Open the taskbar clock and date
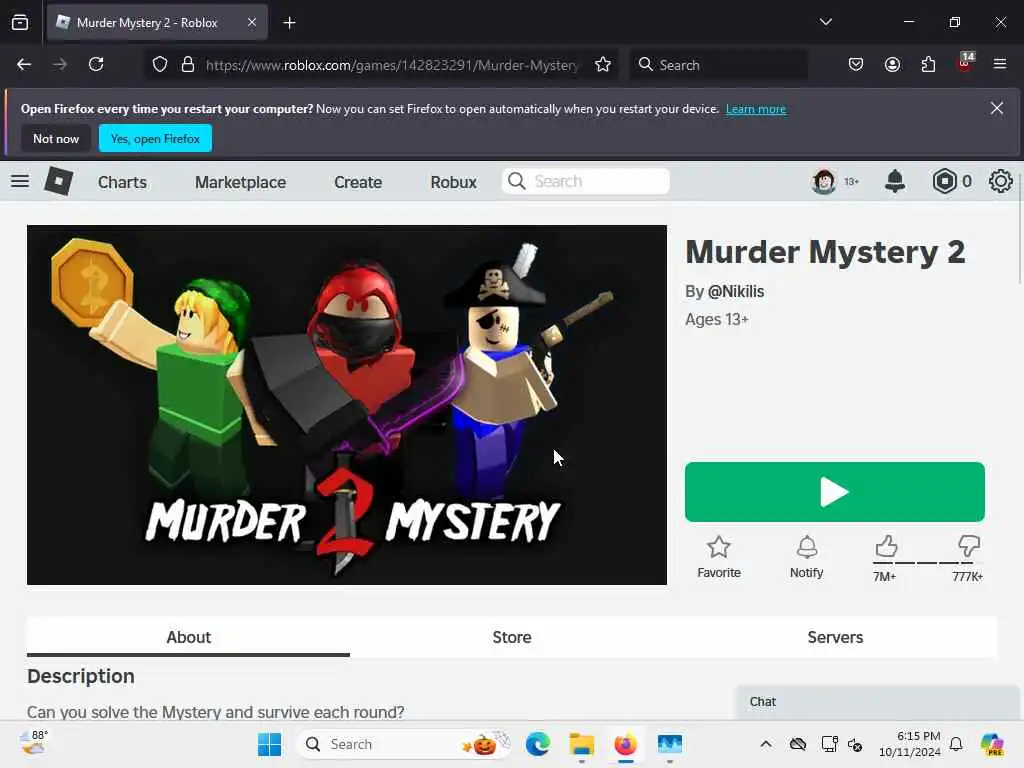This screenshot has width=1024, height=768. (909, 744)
